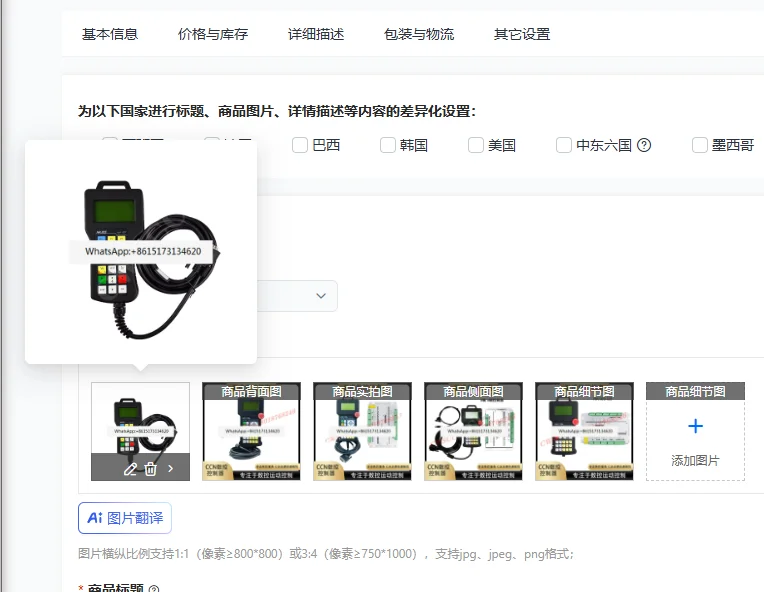This screenshot has width=764, height=592.
Task: Check the 美国 country option
Action: coord(476,145)
